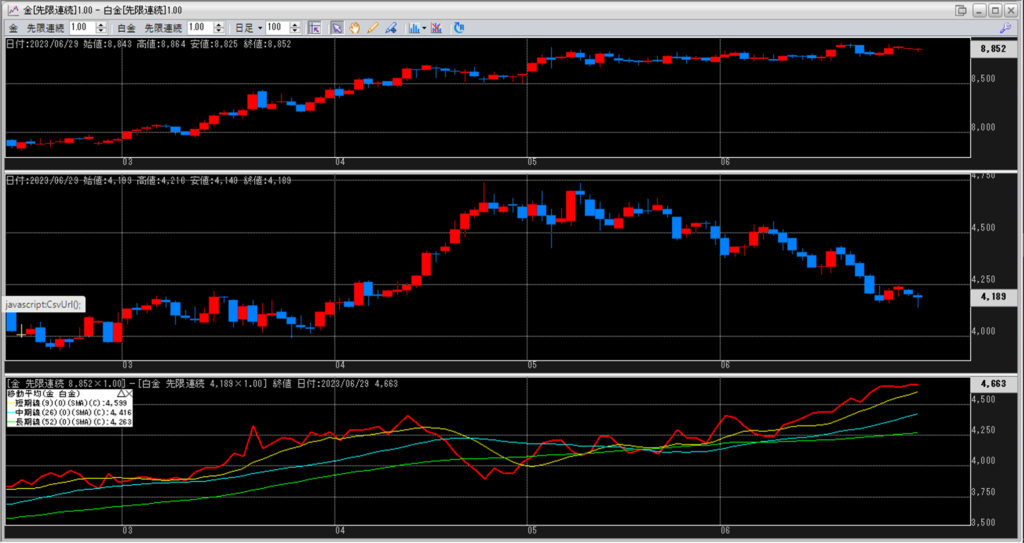Click the window restore-tile icon in title bar

(962, 9)
